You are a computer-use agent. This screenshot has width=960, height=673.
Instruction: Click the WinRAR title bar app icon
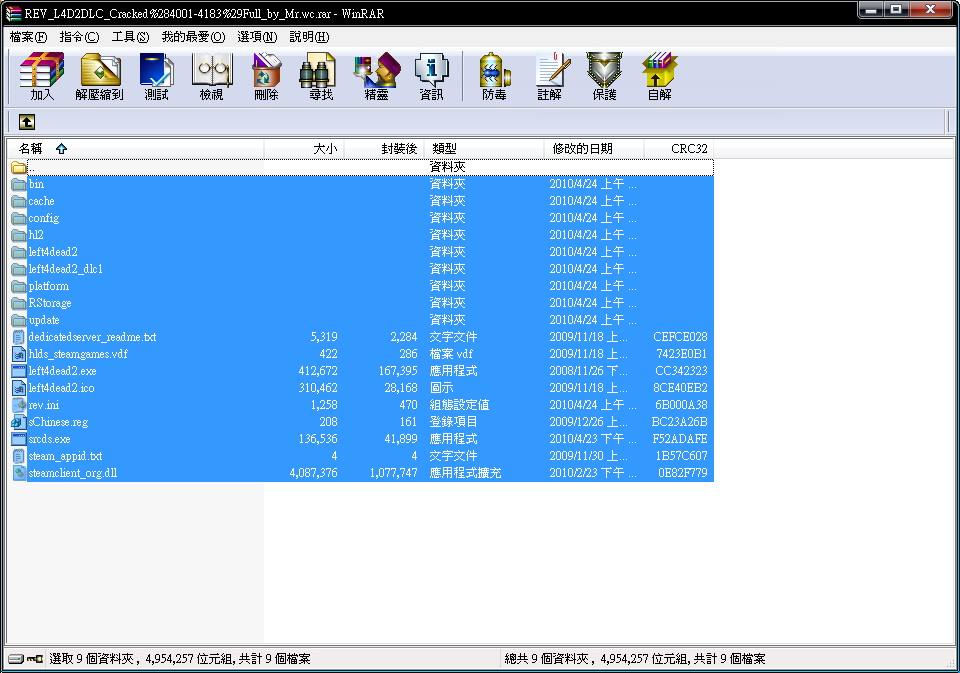(13, 13)
